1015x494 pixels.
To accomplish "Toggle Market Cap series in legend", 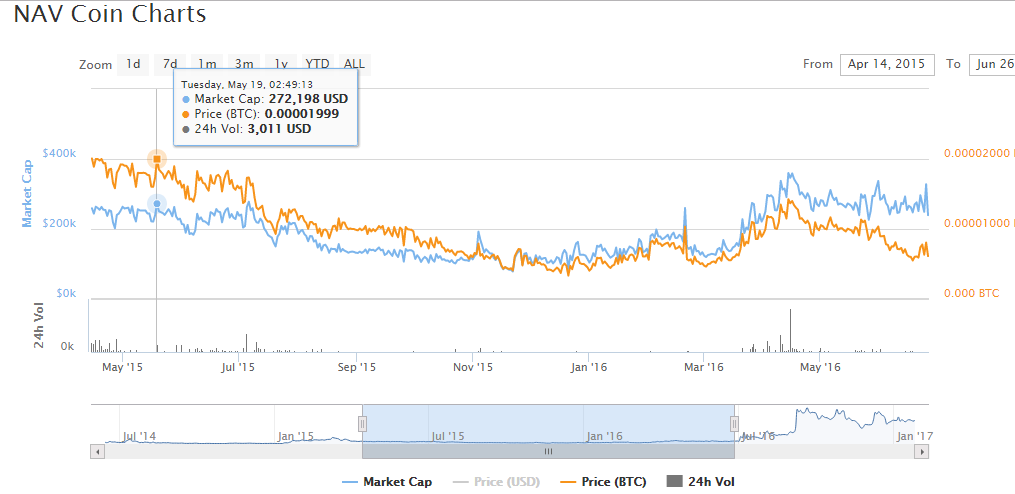I will click(386, 482).
